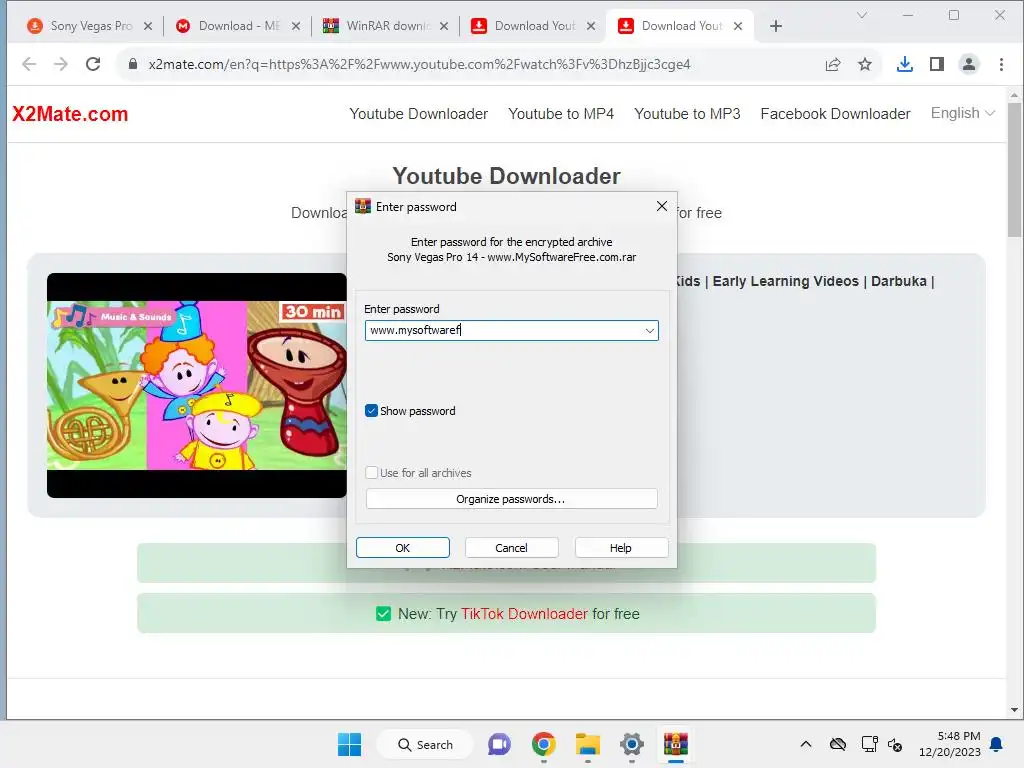This screenshot has width=1024, height=768.
Task: Open the chat app in taskbar
Action: coord(500,744)
